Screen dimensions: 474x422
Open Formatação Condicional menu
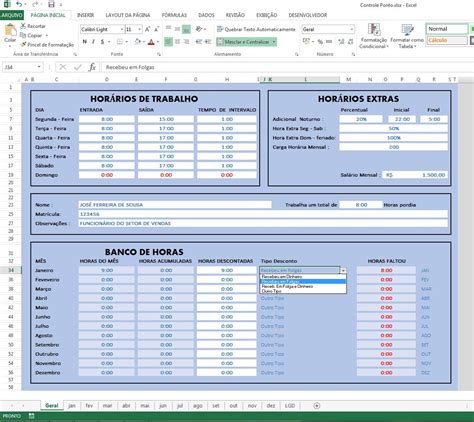click(x=374, y=36)
